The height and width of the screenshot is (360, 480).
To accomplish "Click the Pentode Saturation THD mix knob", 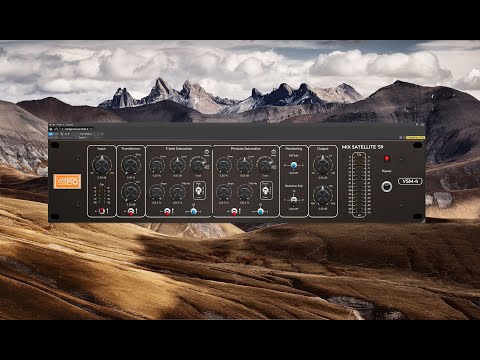I will (244, 192).
